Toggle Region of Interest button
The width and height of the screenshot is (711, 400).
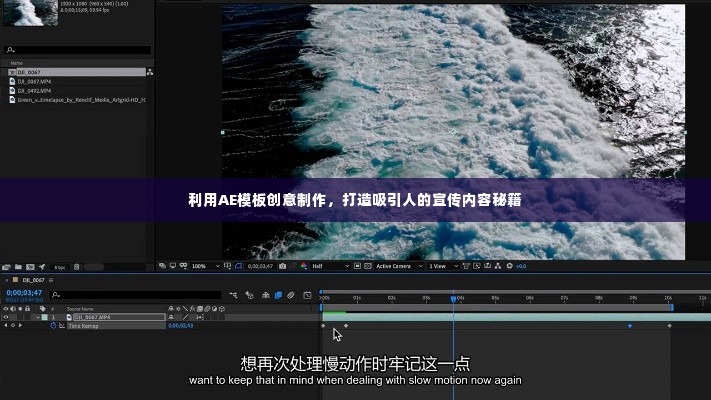point(357,266)
